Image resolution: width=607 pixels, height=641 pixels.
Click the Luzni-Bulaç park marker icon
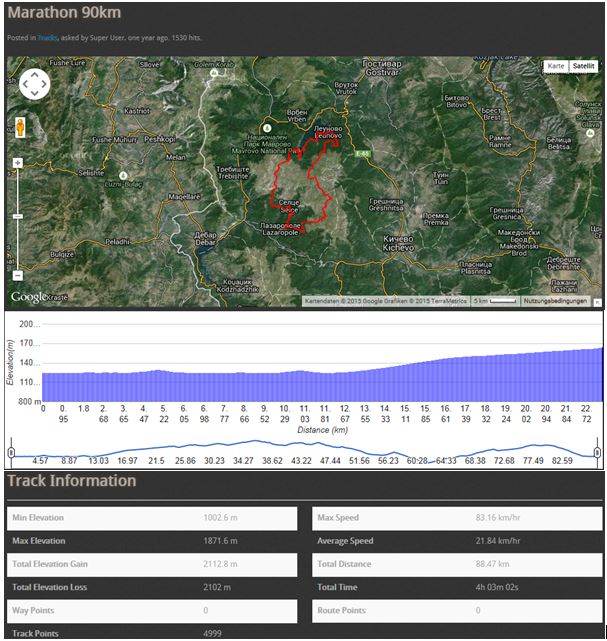(123, 175)
